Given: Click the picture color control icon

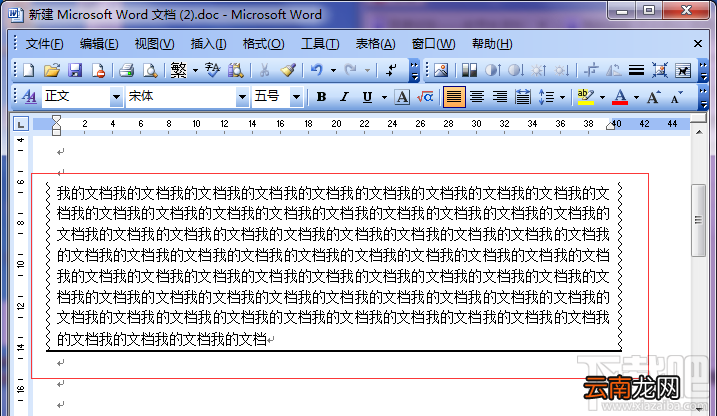Looking at the screenshot, I should coord(469,70).
